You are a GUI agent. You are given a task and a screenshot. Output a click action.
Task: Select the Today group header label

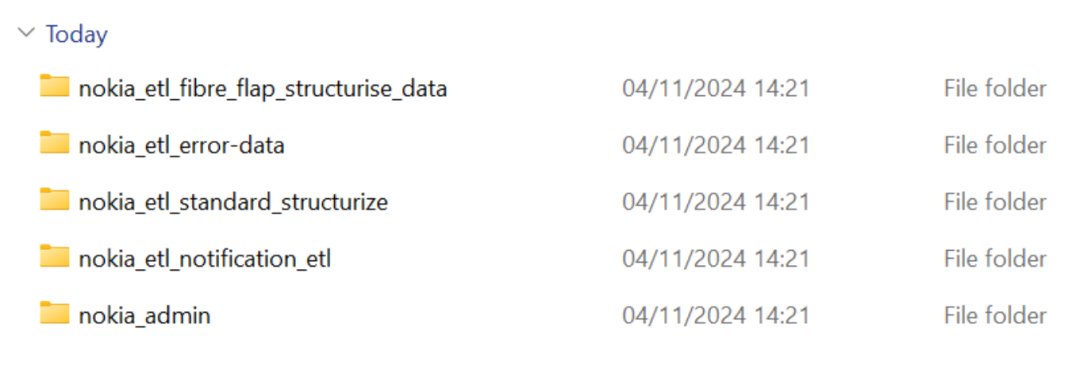click(76, 34)
